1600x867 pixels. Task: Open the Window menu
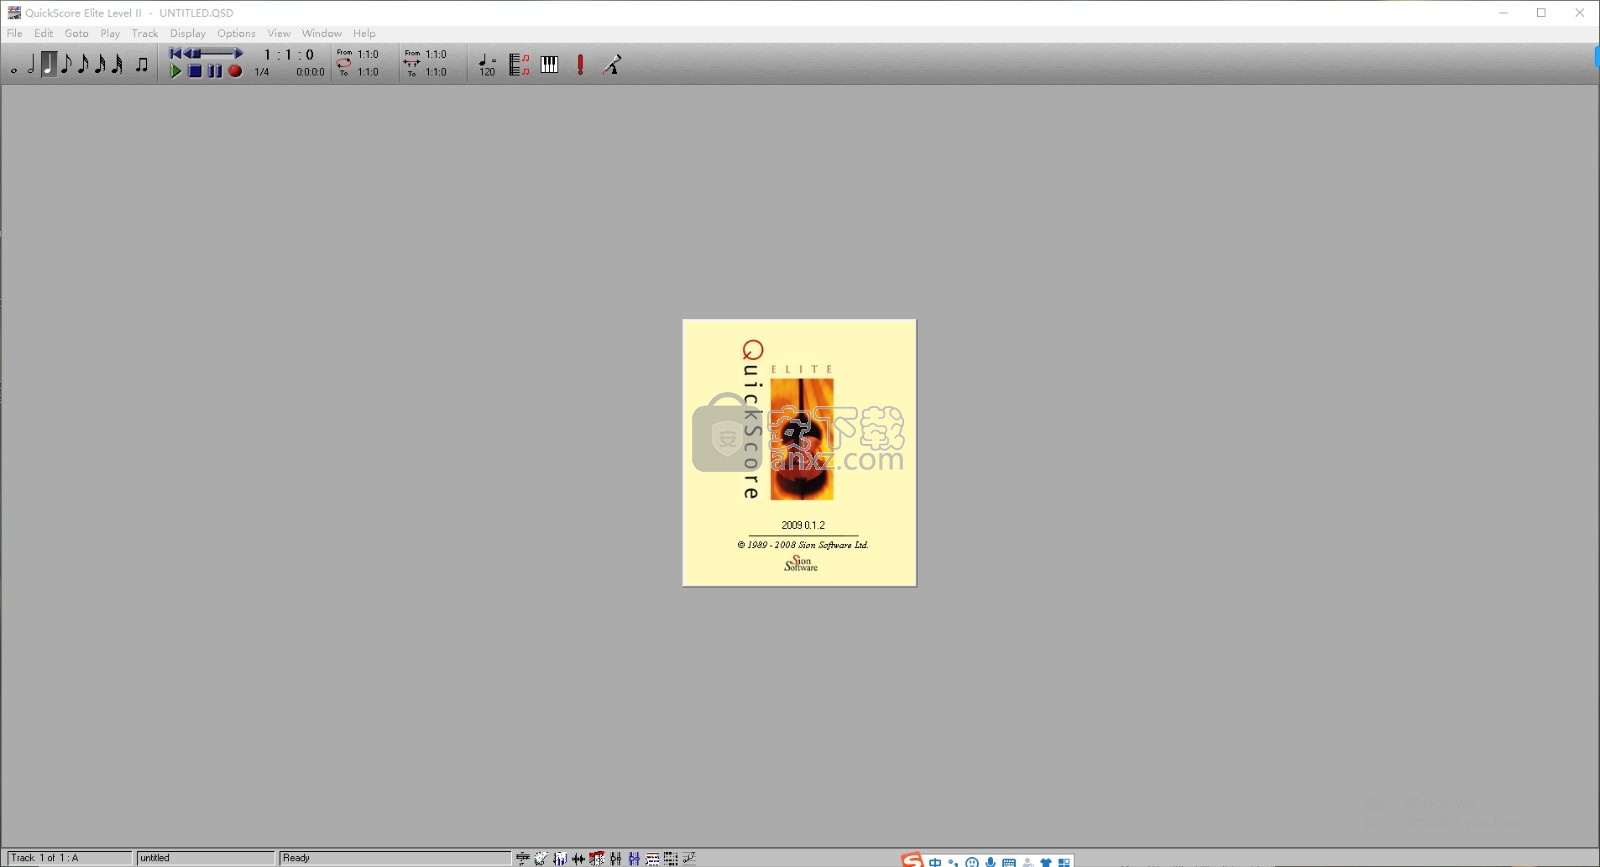[x=322, y=33]
